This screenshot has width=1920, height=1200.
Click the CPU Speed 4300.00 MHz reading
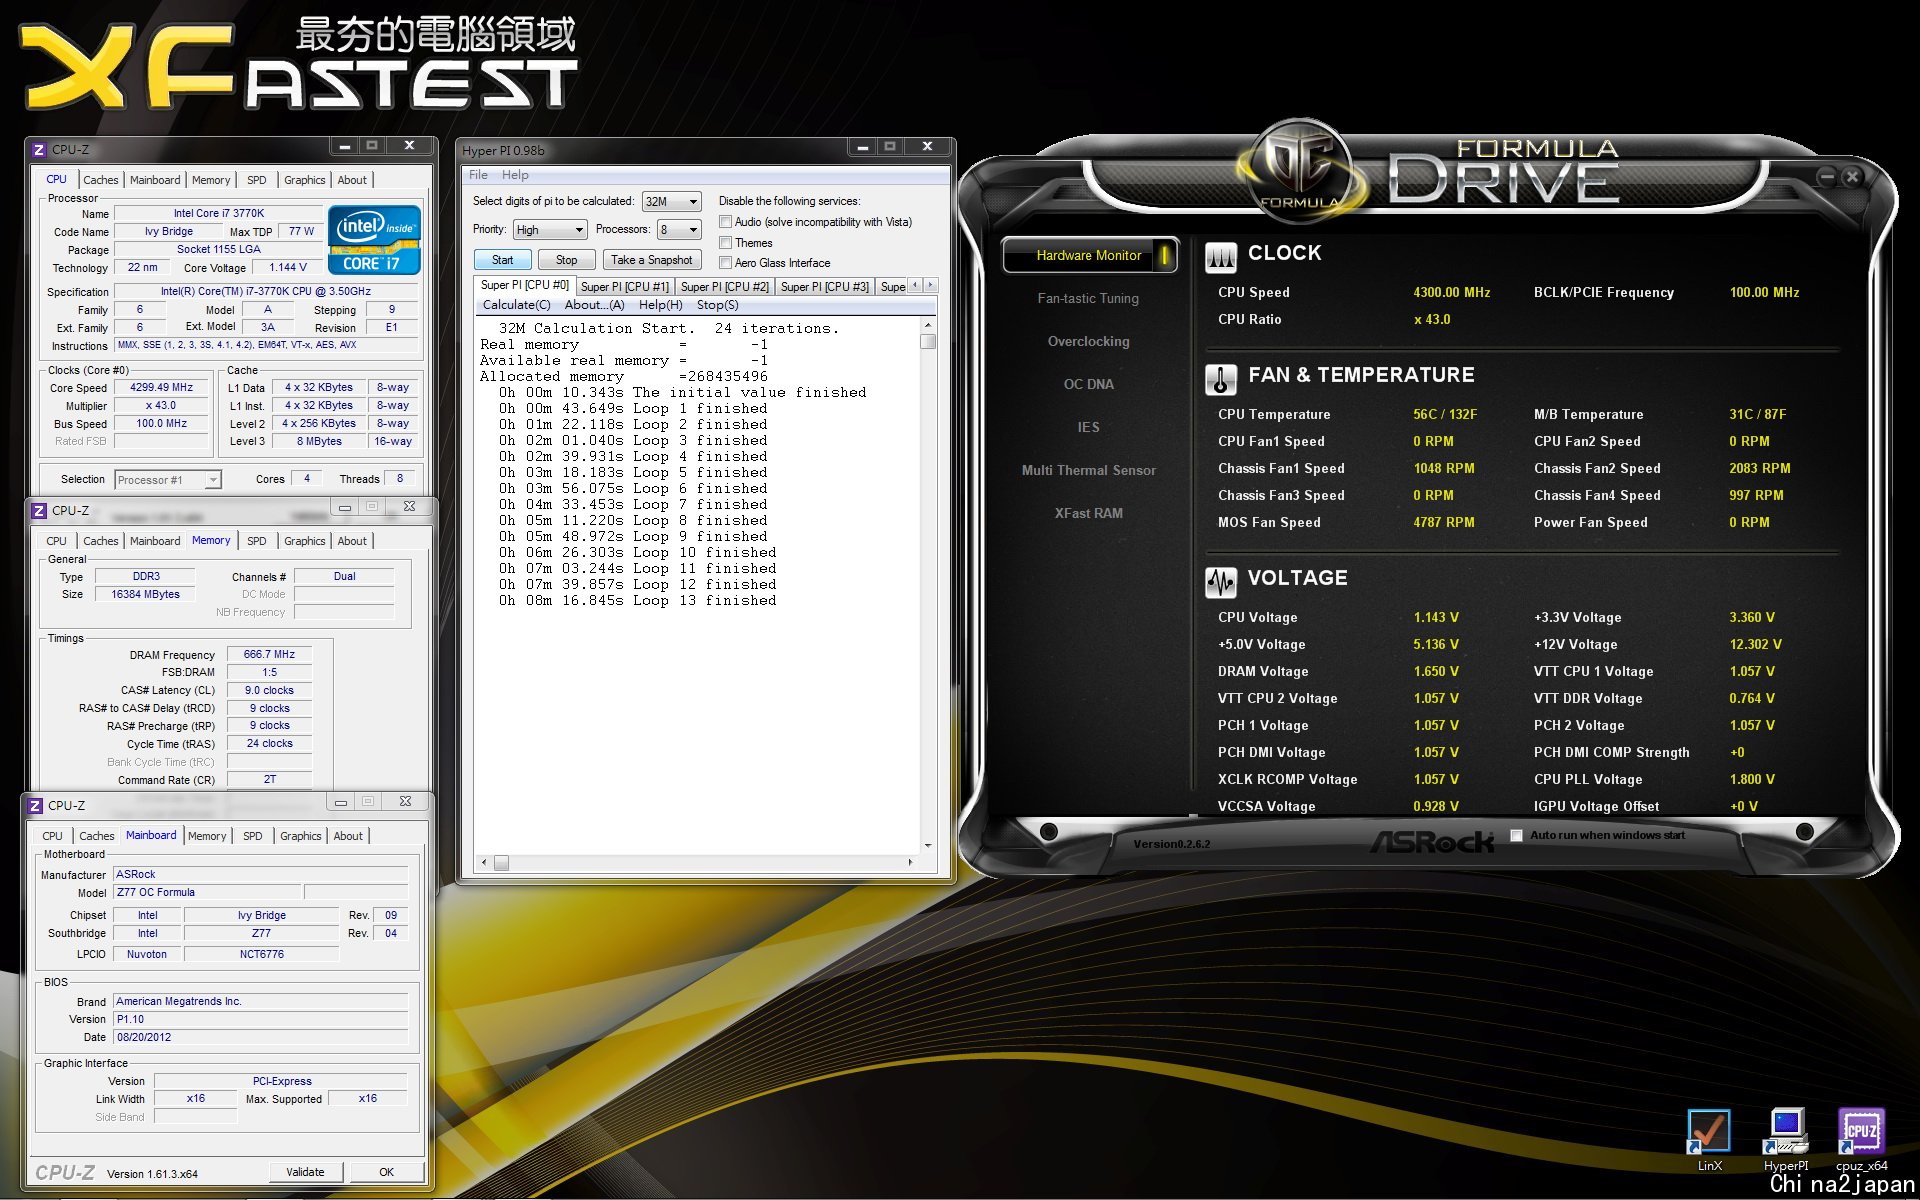pyautogui.click(x=1451, y=292)
